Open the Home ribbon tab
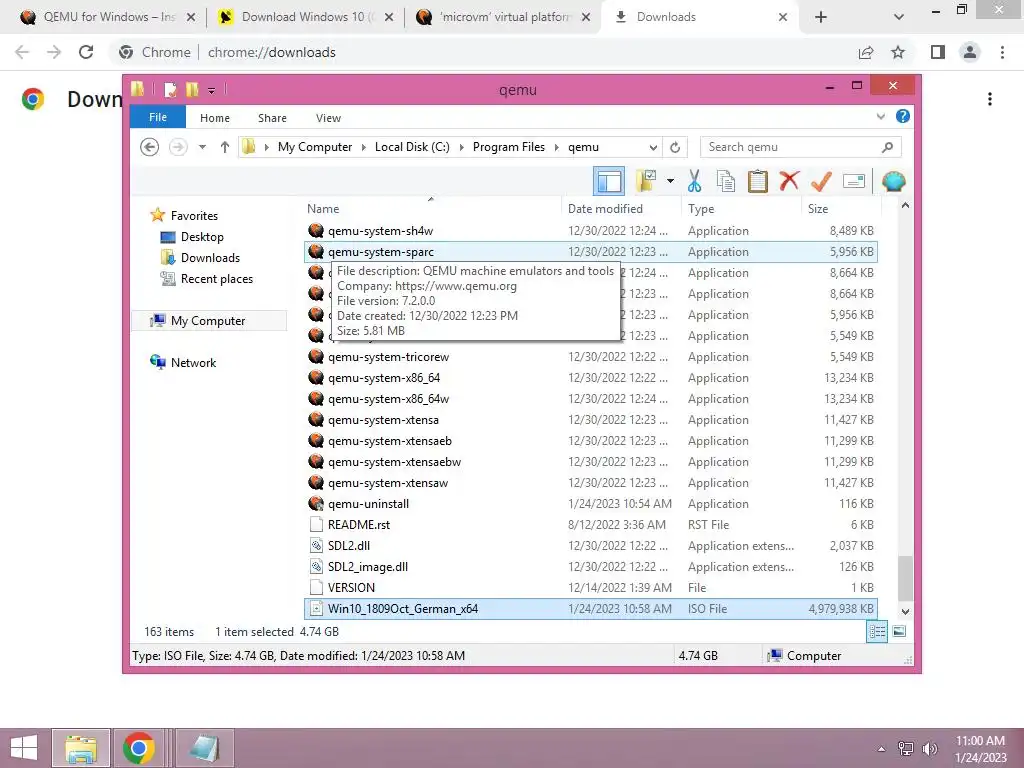The height and width of the screenshot is (768, 1024). click(215, 118)
